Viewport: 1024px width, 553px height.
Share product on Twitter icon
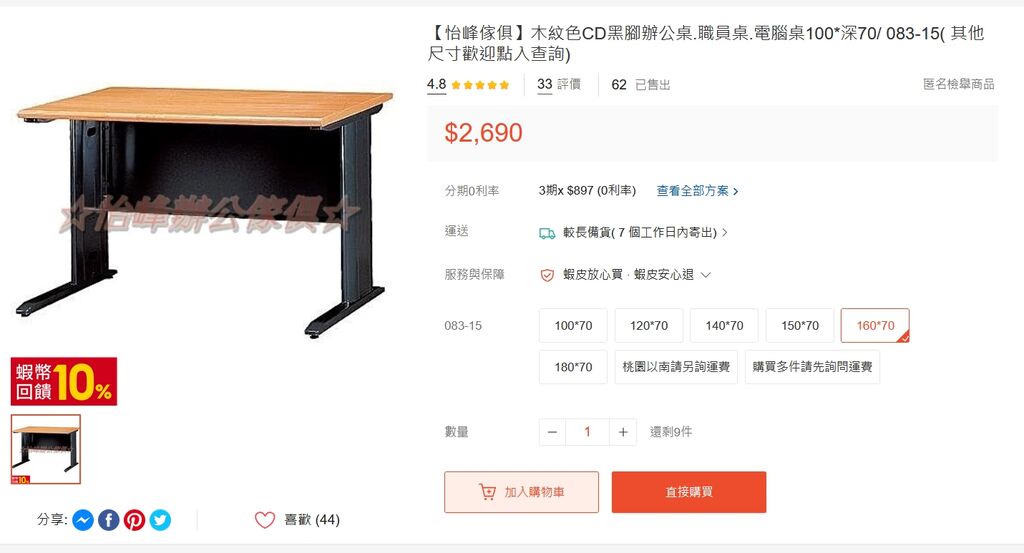(160, 520)
